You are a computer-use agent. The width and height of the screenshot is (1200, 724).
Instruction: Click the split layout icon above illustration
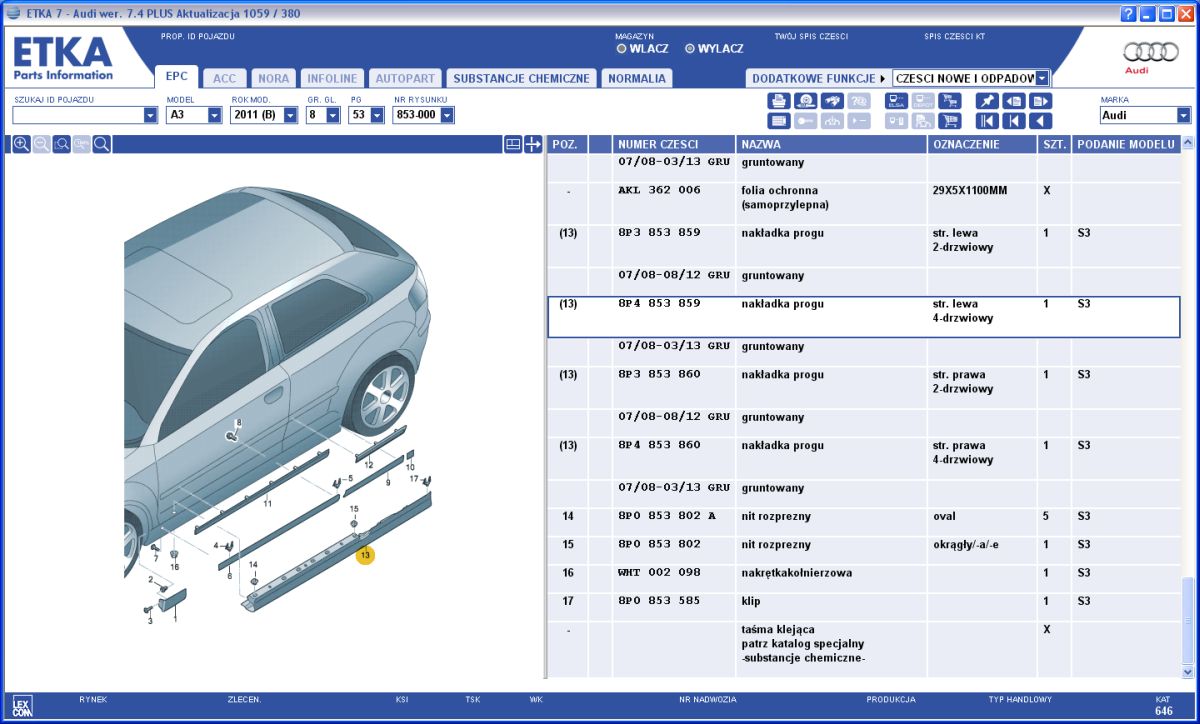513,144
